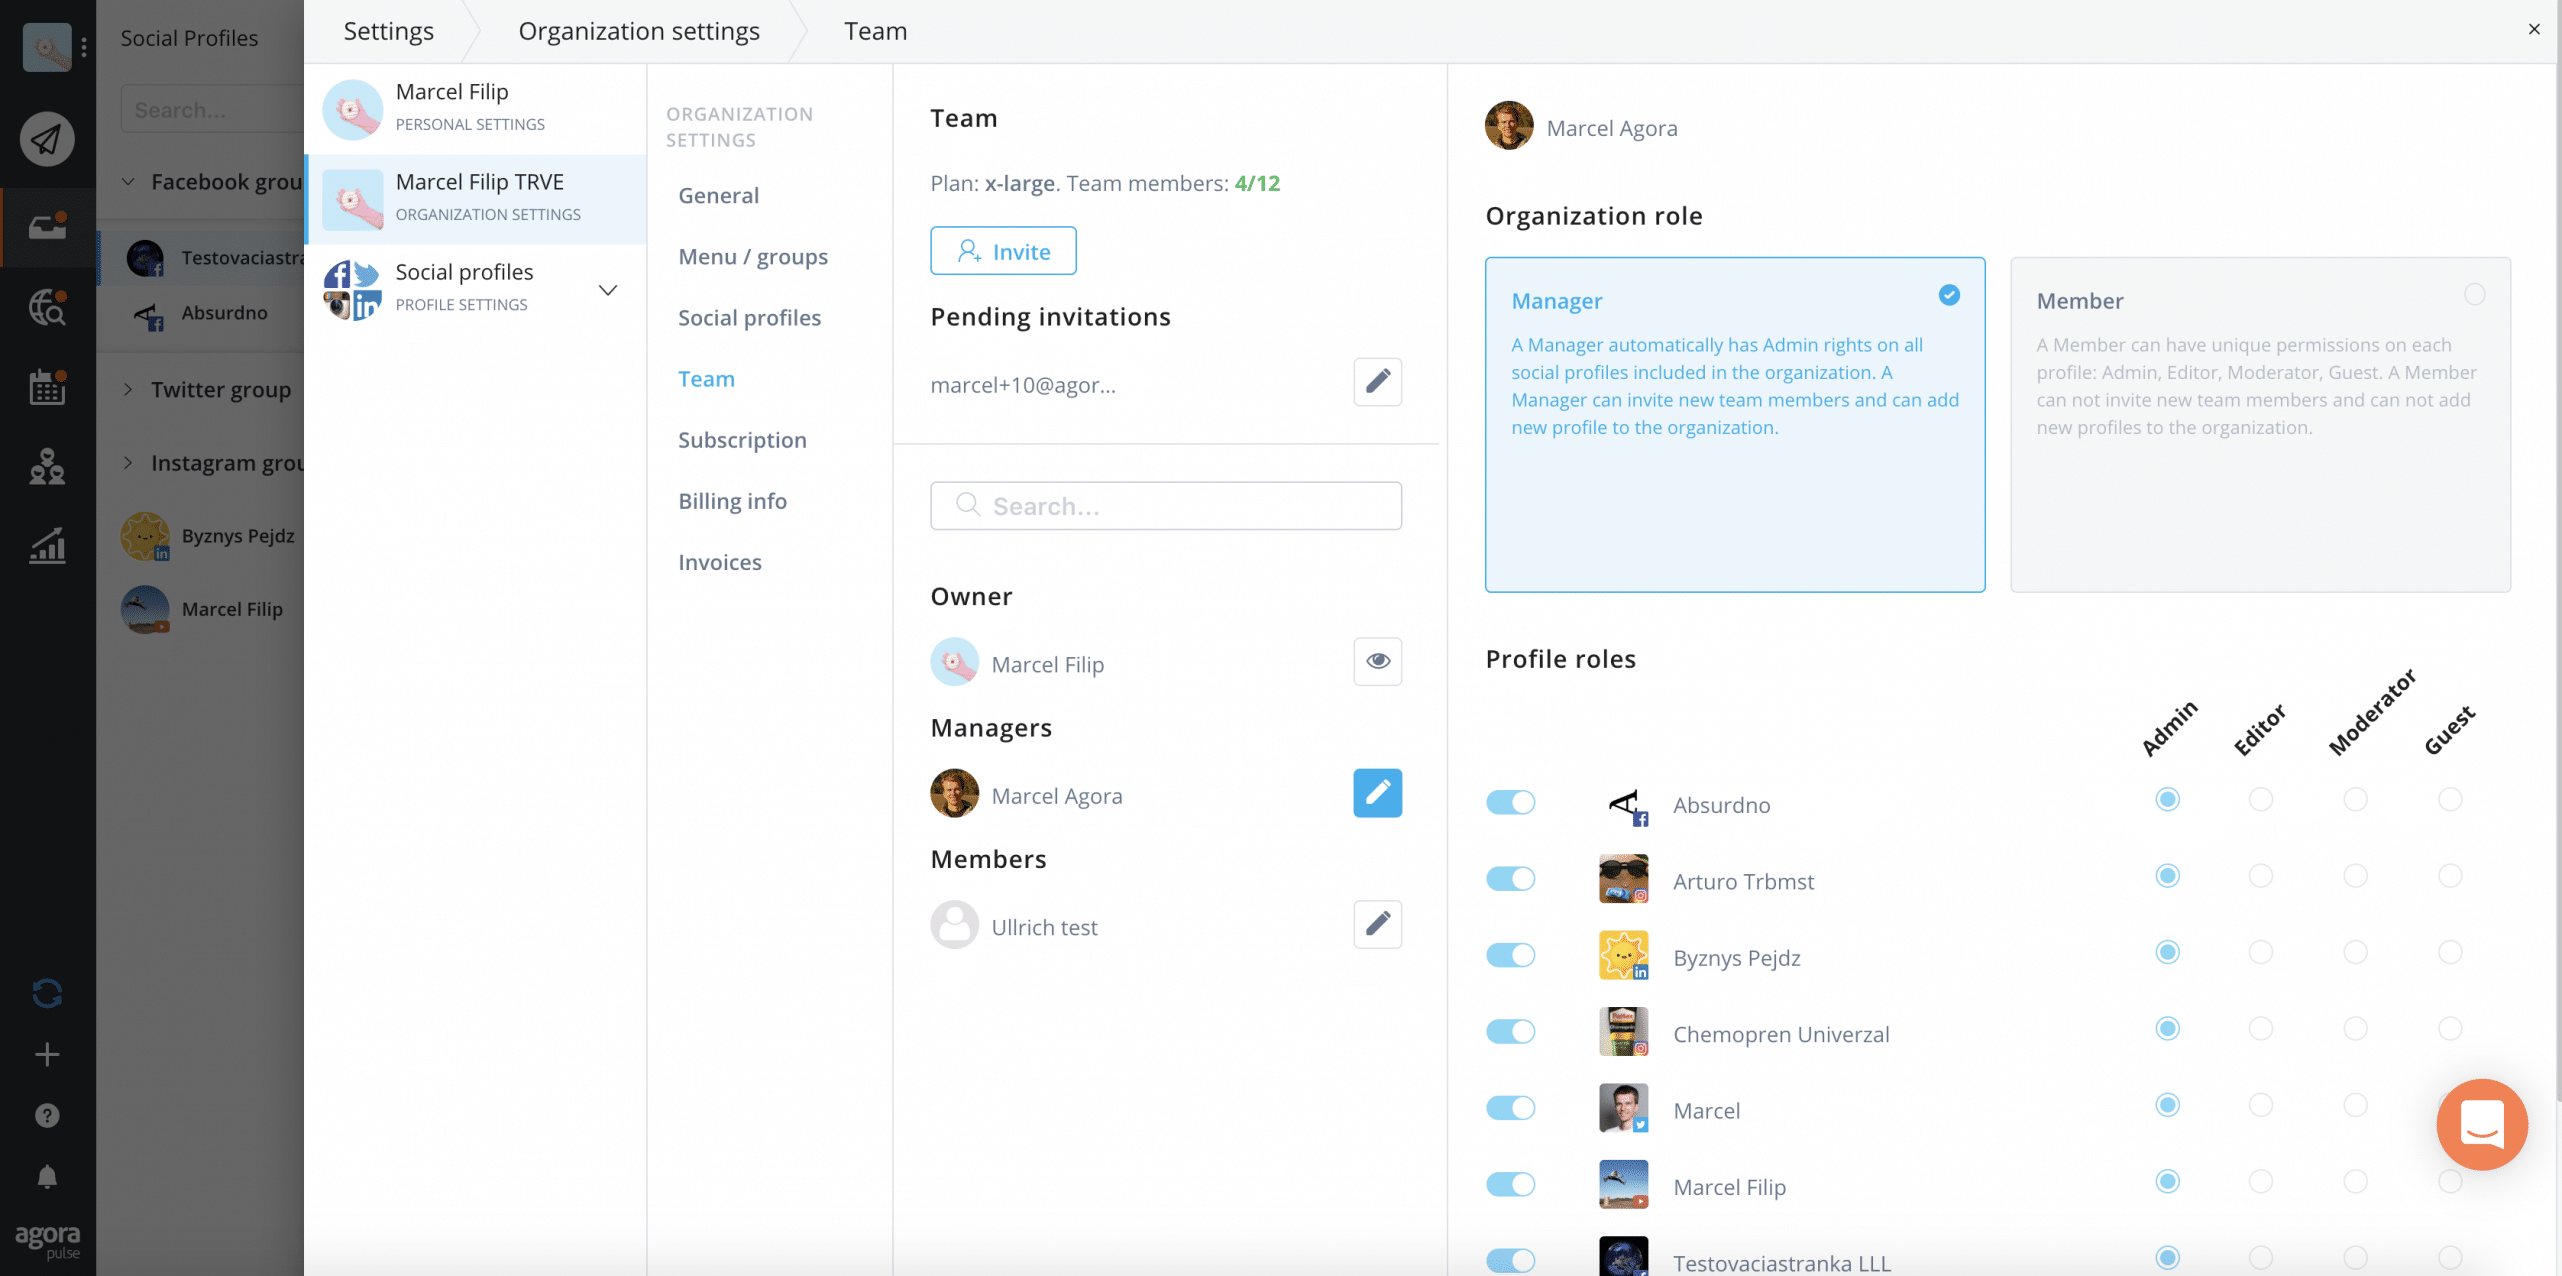The image size is (2562, 1276).
Task: Open the orange chat support bubble
Action: pyautogui.click(x=2482, y=1124)
